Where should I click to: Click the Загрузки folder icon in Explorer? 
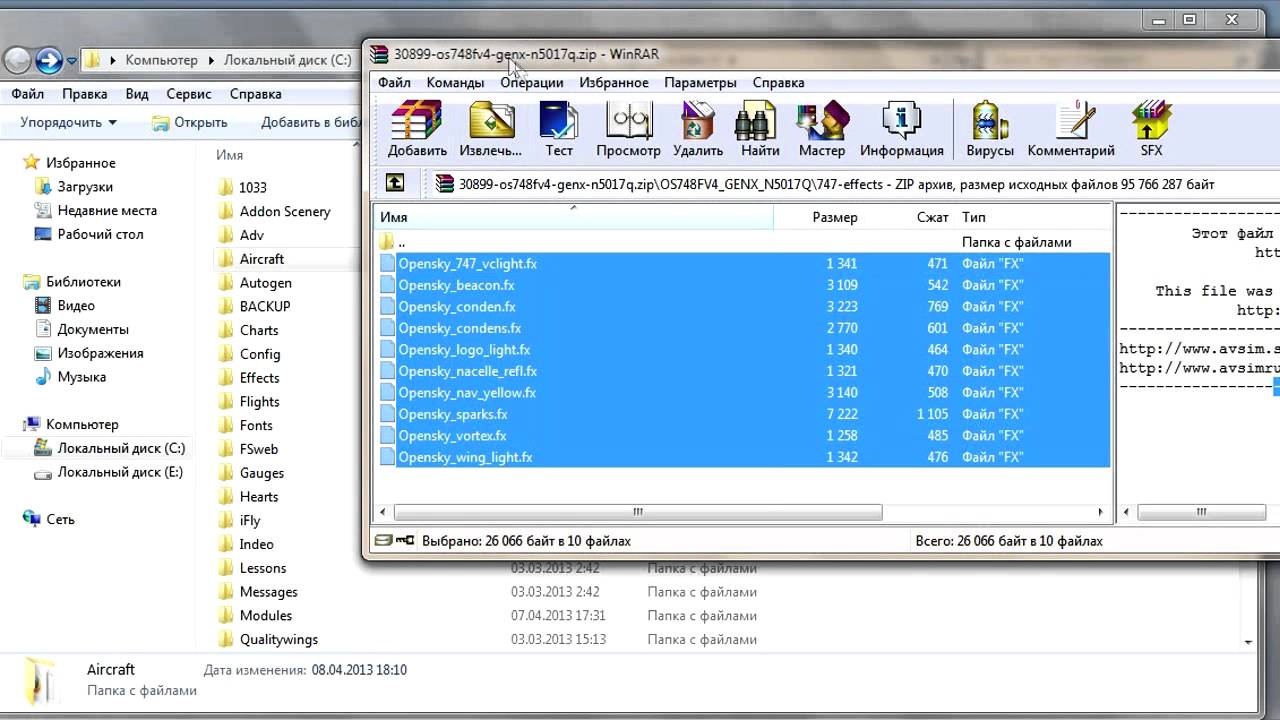pyautogui.click(x=43, y=187)
